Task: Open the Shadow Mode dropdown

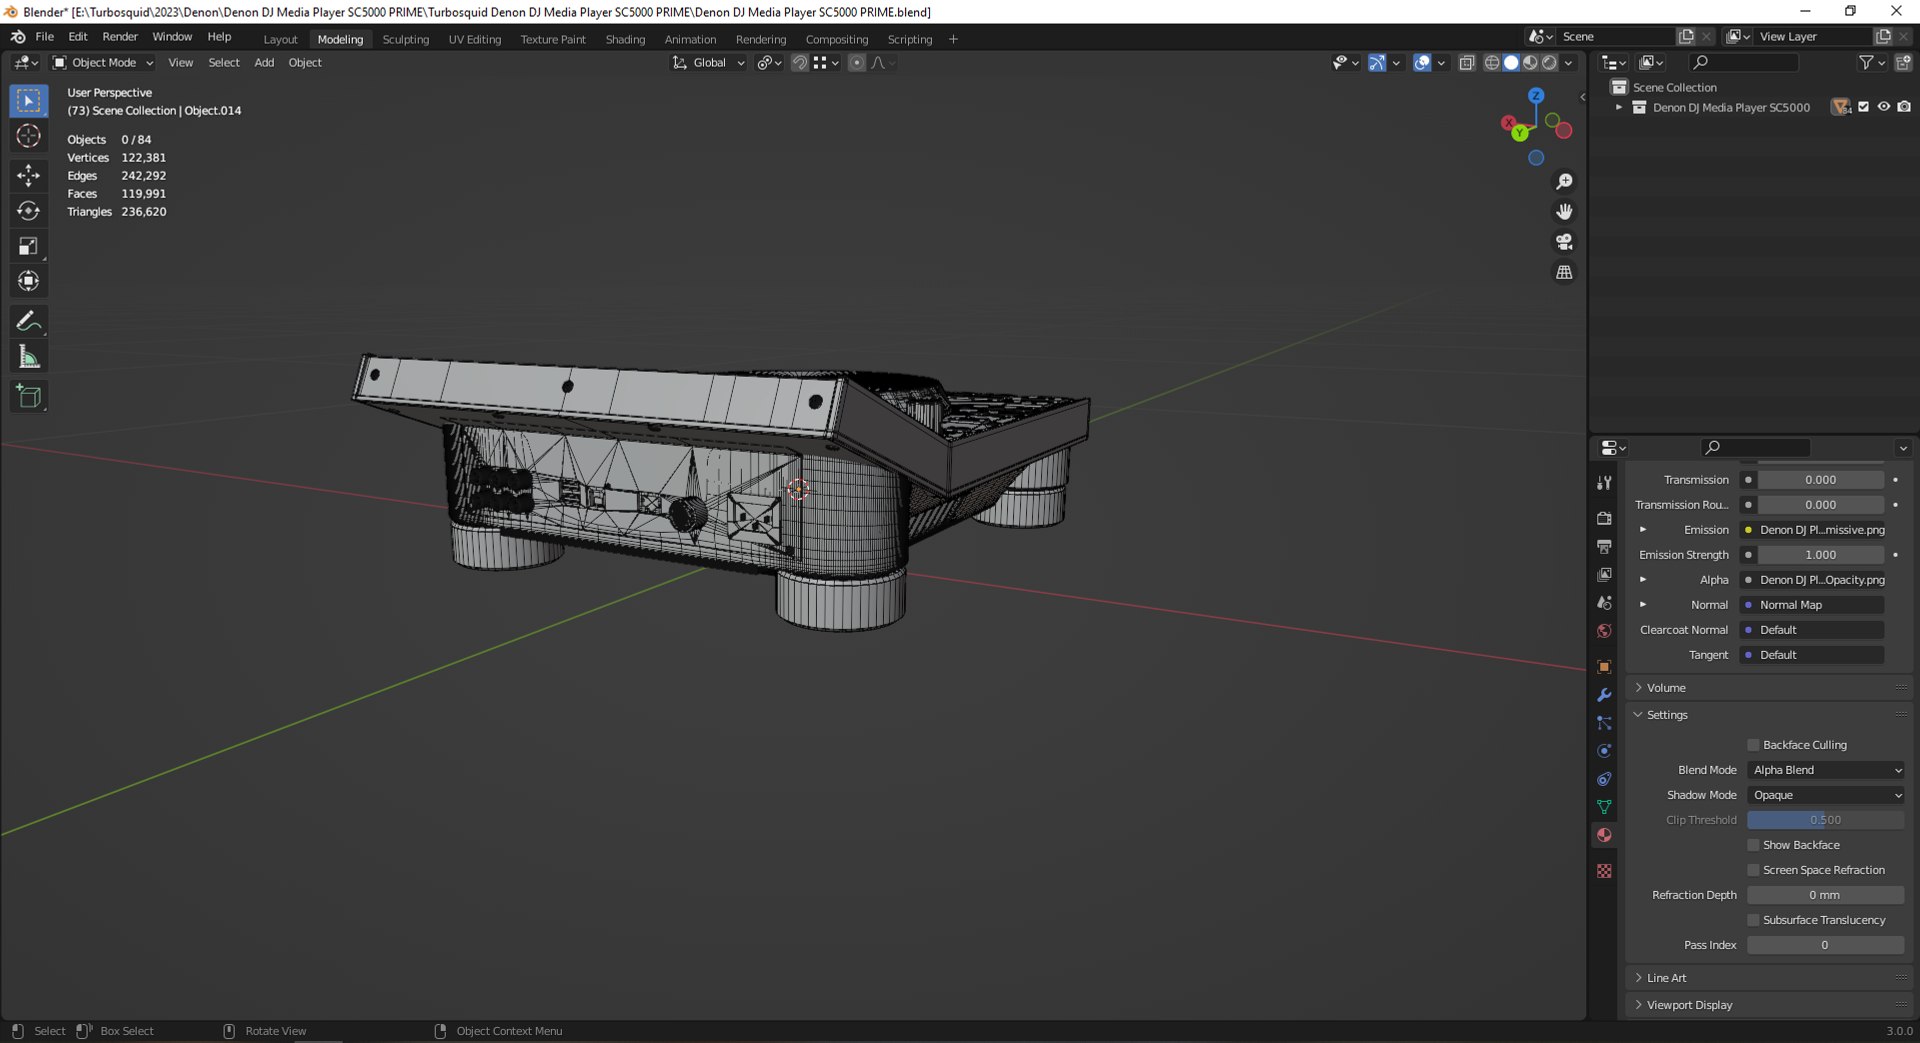Action: 1825,795
